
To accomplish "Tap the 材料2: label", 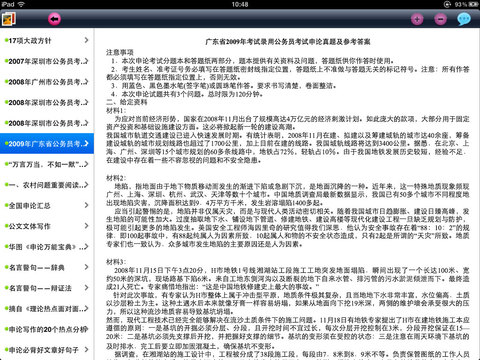I will (116, 178).
